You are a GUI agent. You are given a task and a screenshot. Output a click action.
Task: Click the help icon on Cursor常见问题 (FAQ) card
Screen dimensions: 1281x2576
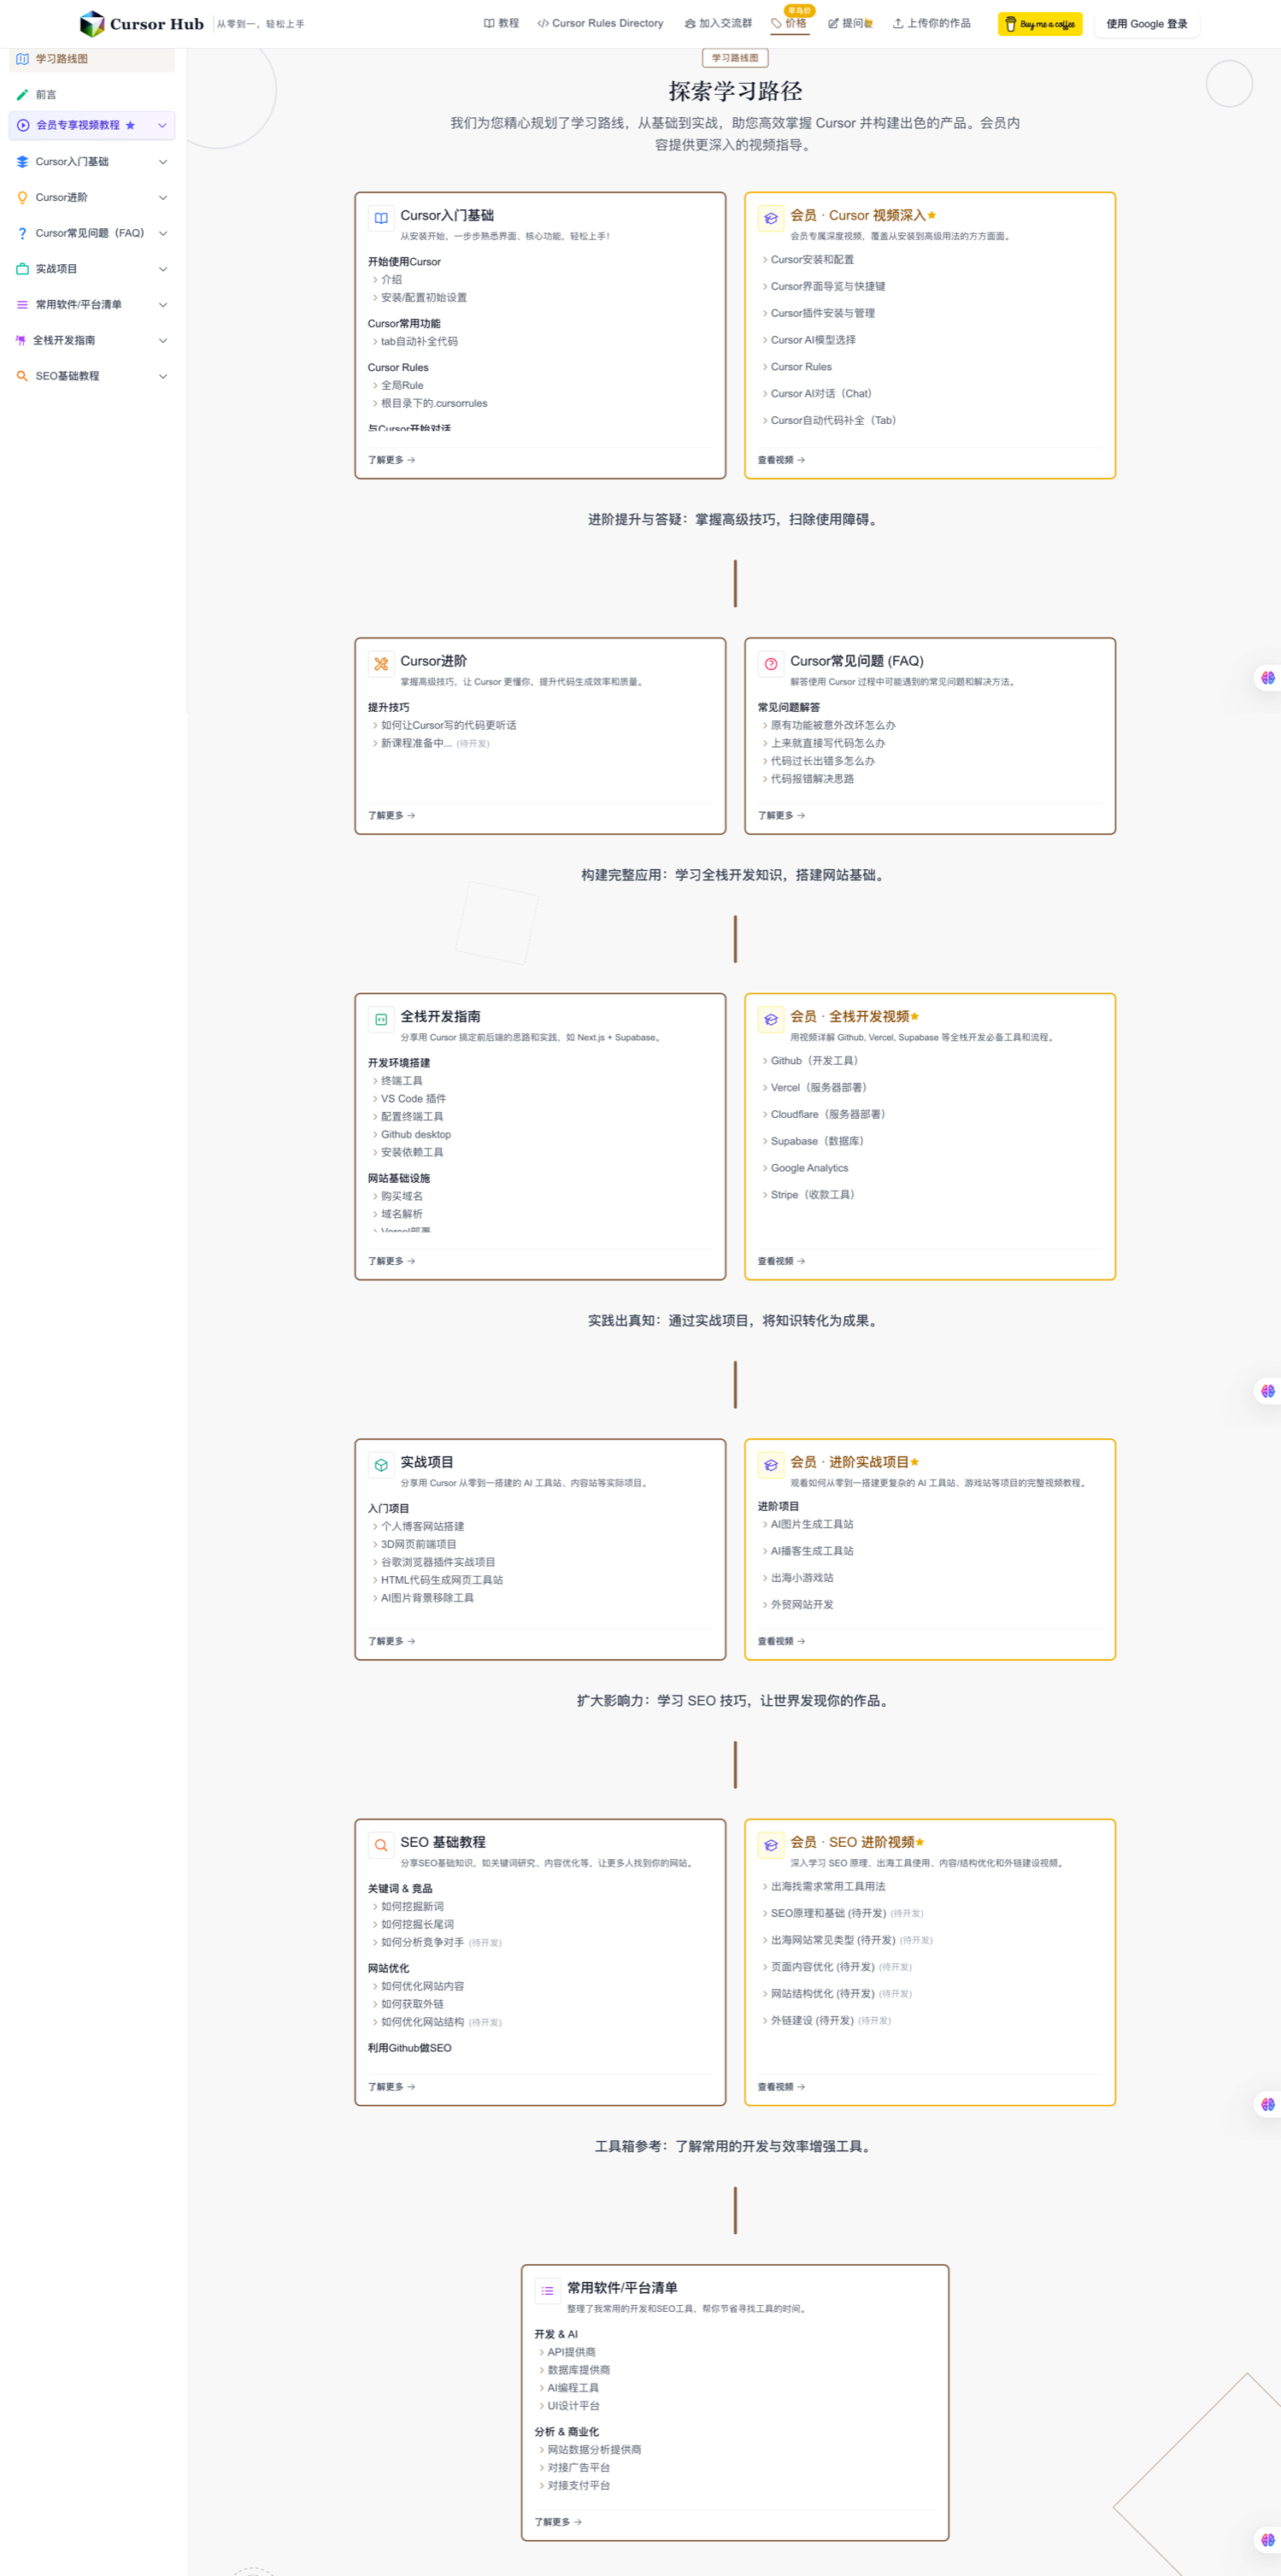pos(771,664)
